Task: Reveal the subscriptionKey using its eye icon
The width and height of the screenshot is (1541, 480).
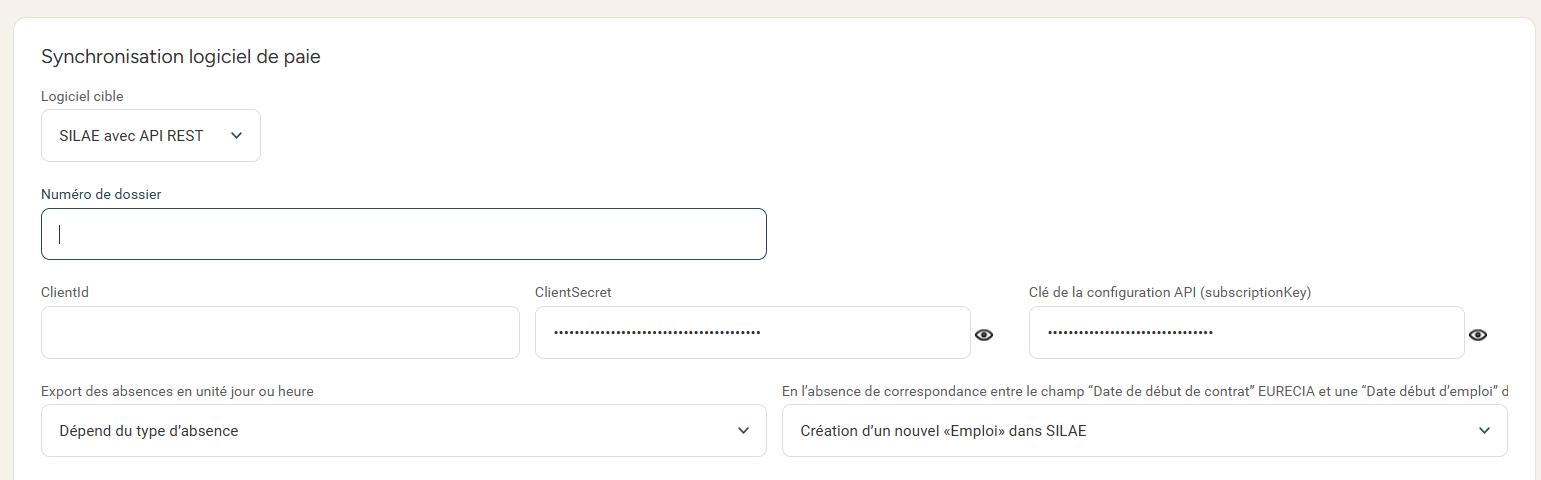Action: (x=1478, y=335)
